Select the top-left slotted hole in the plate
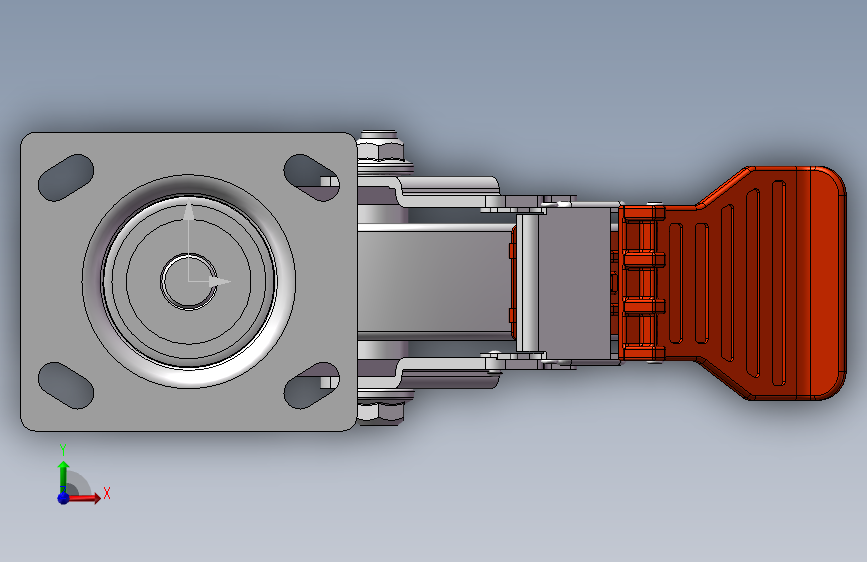 coord(66,178)
